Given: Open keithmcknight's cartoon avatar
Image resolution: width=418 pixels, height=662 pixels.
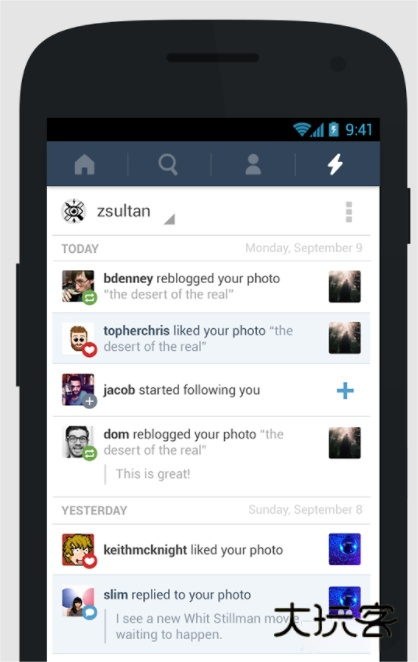Looking at the screenshot, I should click(x=79, y=550).
